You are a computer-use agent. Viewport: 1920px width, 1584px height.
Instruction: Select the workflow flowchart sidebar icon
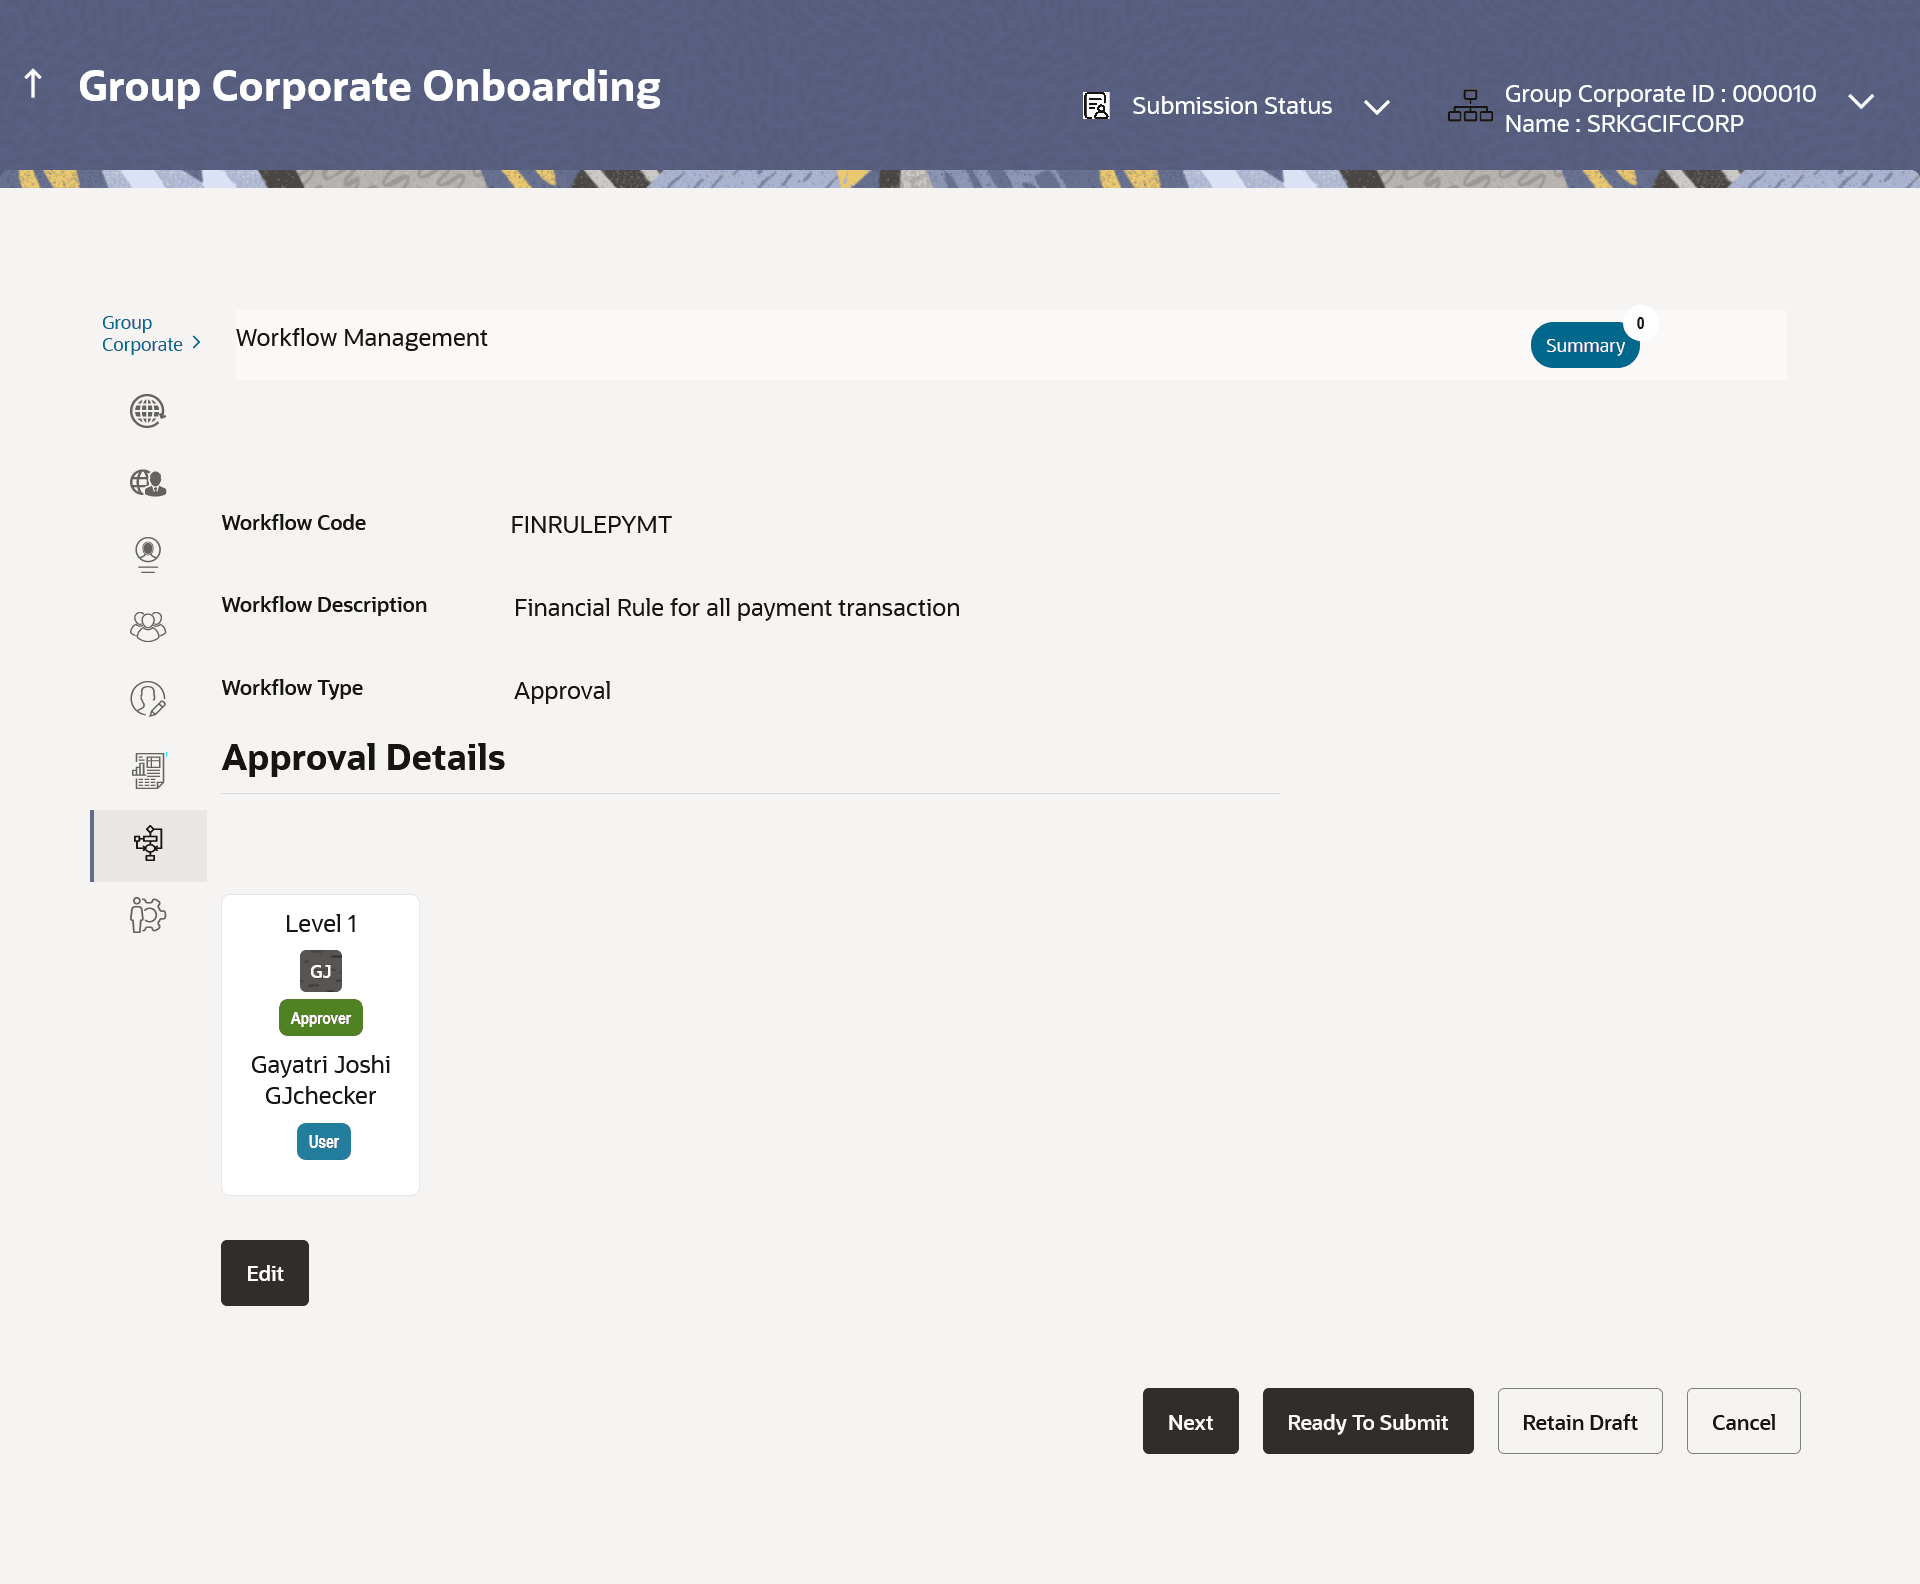click(x=148, y=844)
